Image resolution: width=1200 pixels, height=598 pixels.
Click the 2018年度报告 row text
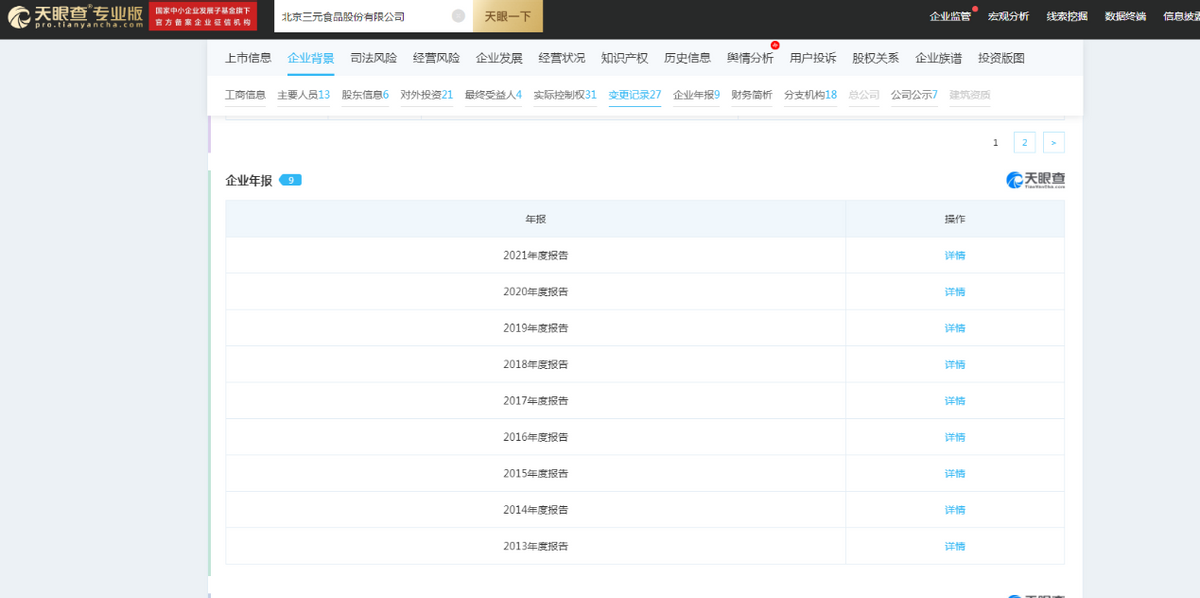tap(536, 364)
